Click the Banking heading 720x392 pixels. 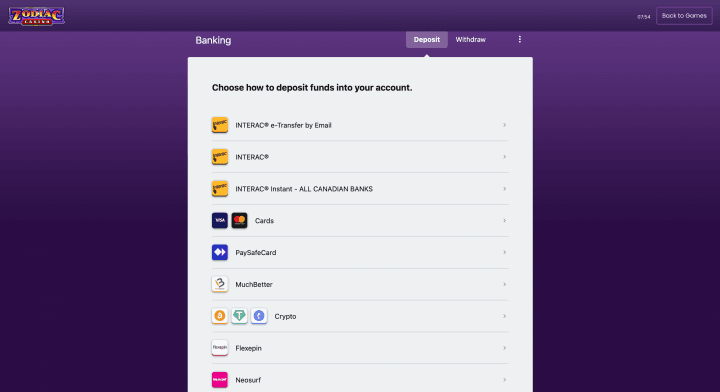tap(213, 40)
